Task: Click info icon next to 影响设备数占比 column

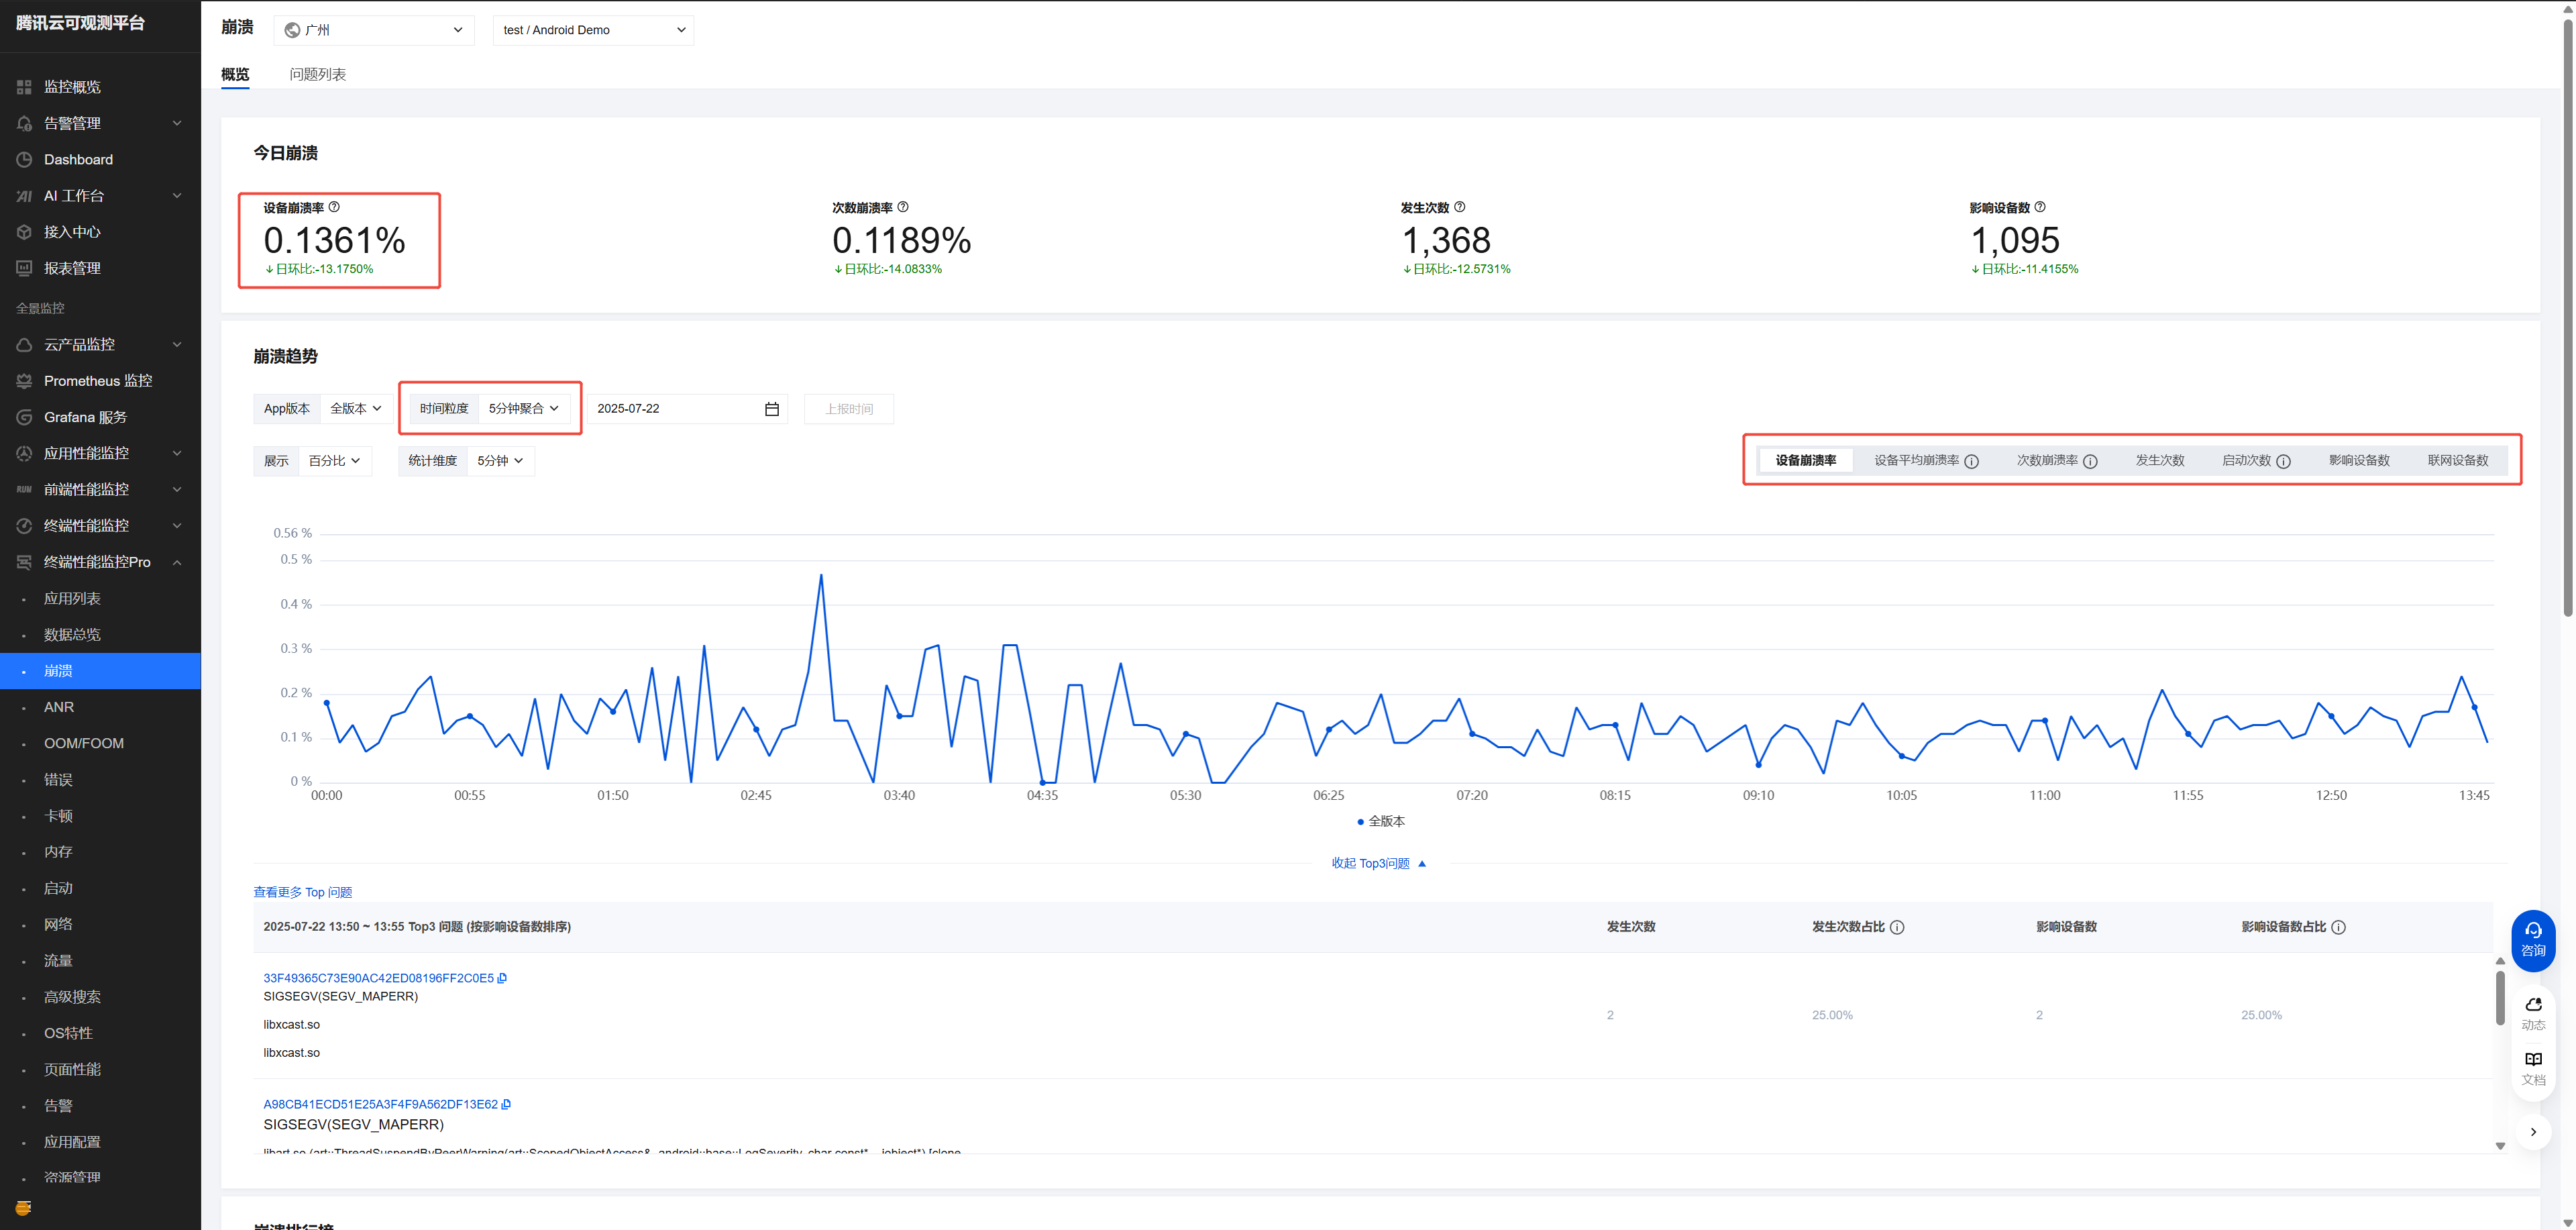Action: pos(2338,927)
